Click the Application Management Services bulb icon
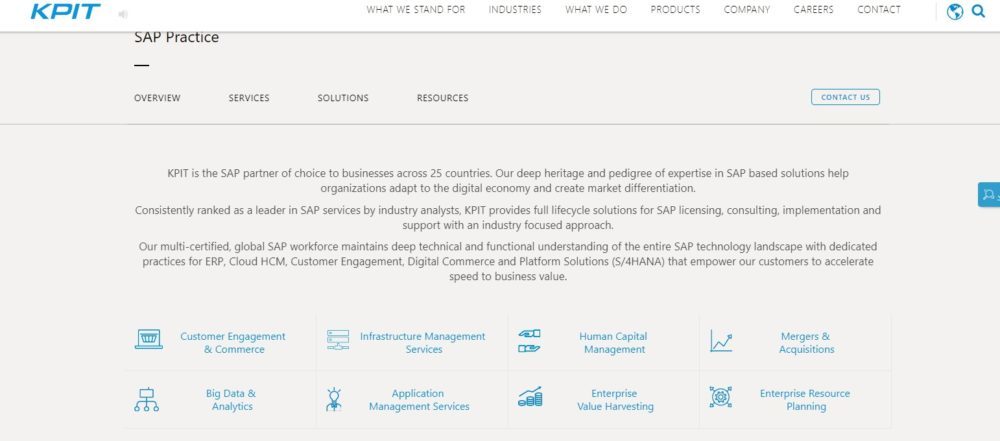 click(334, 399)
